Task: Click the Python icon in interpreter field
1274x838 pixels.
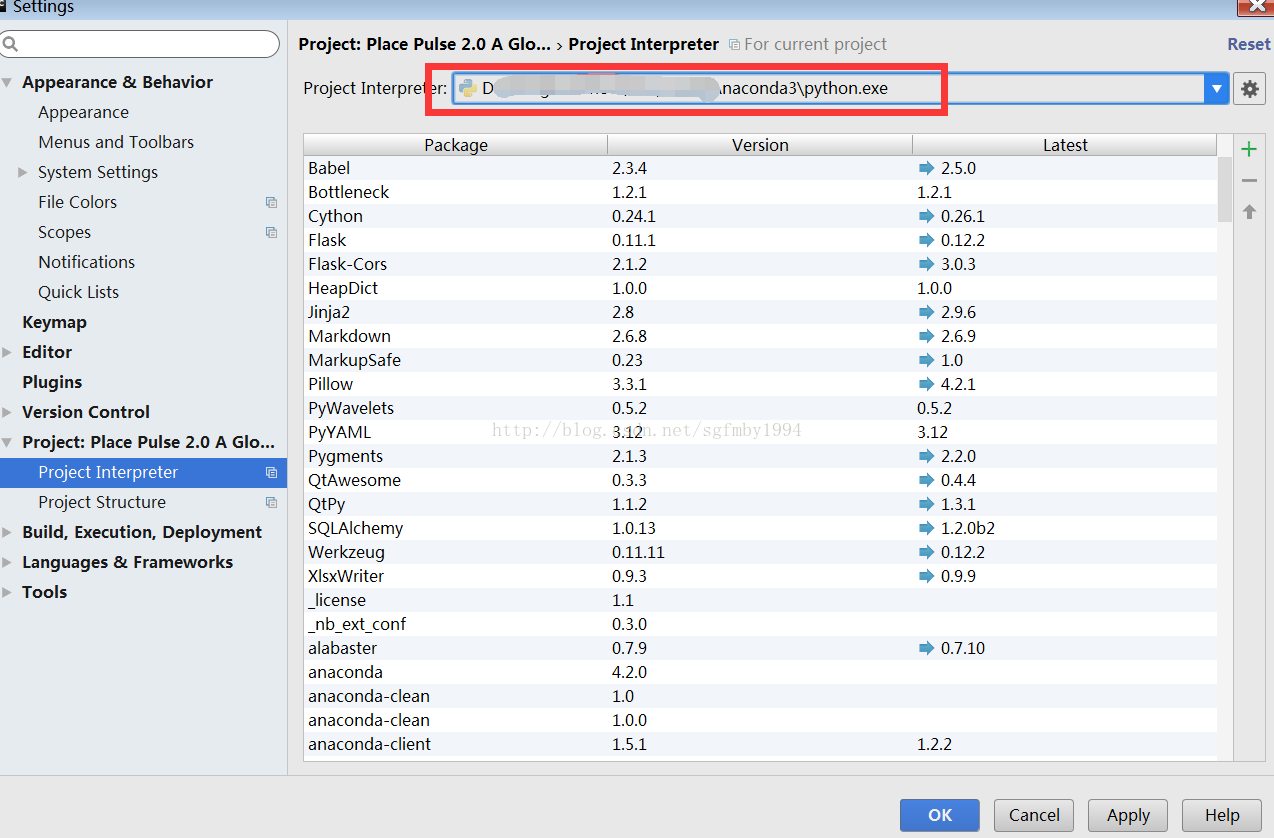Action: pyautogui.click(x=467, y=88)
